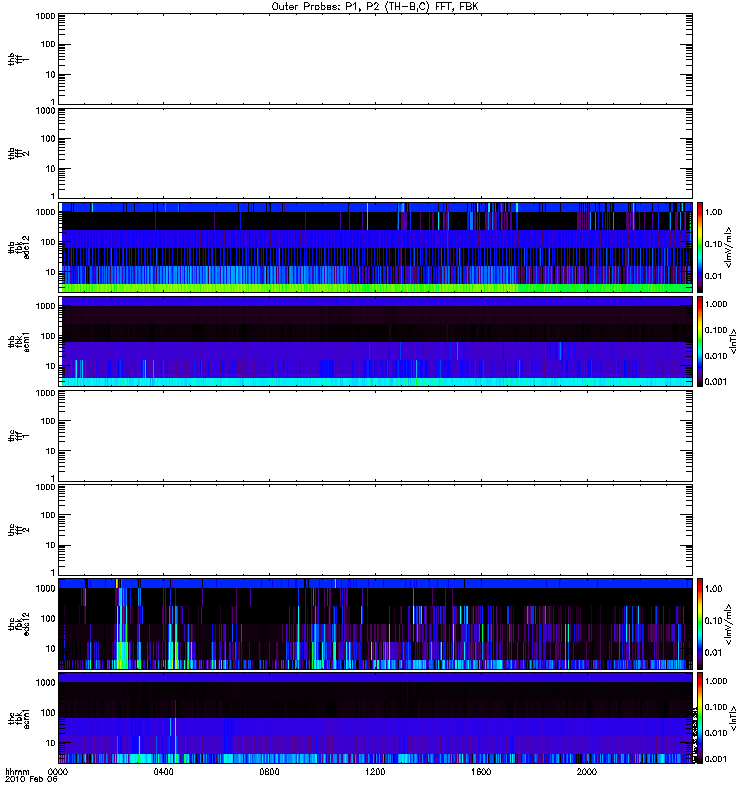
Task: Click the color bar beside thb fbk scm1
Action: pos(700,341)
